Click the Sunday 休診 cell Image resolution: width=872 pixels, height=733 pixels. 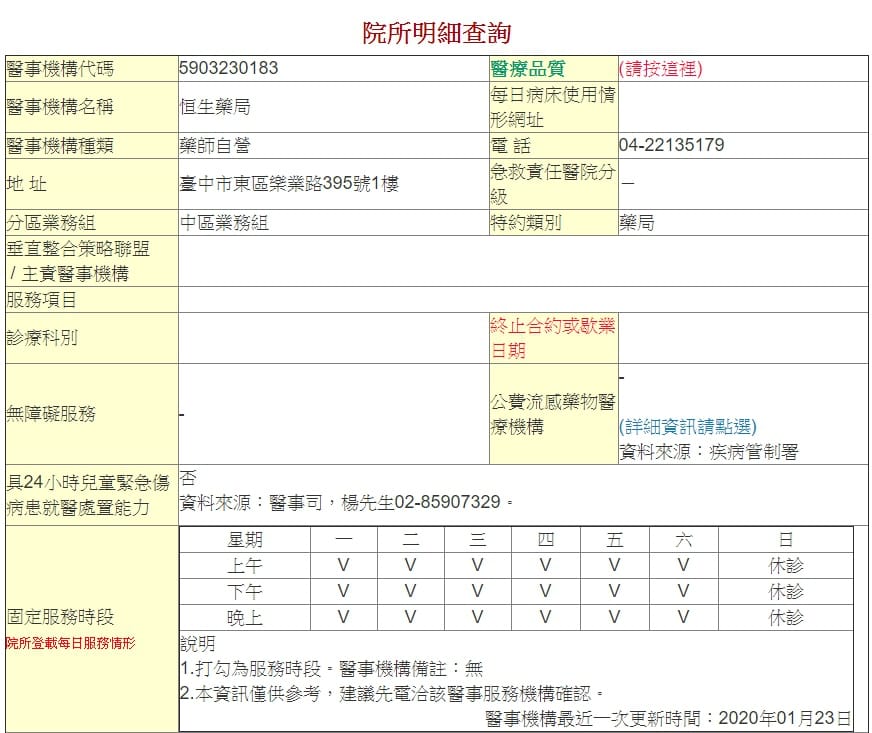point(786,566)
